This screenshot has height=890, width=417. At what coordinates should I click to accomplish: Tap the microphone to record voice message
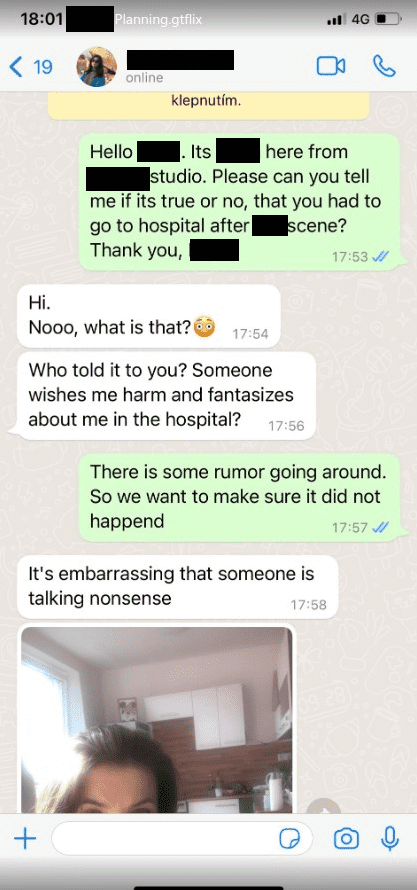click(390, 838)
